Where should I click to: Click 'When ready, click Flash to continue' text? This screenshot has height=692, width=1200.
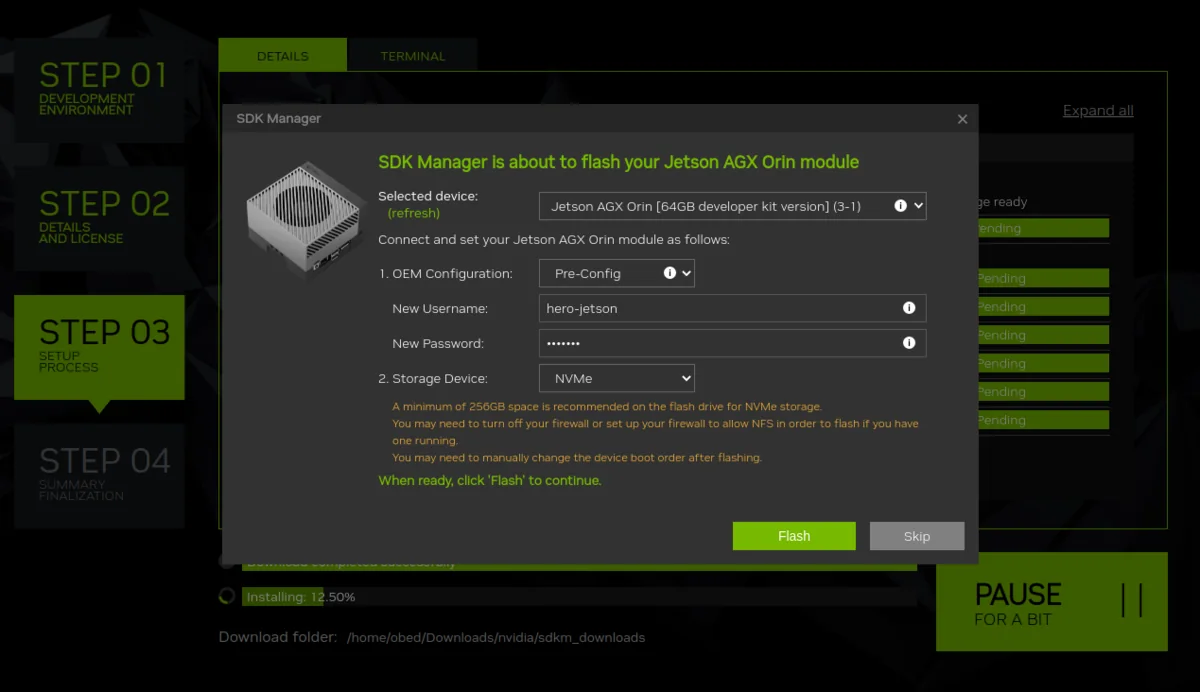point(490,481)
